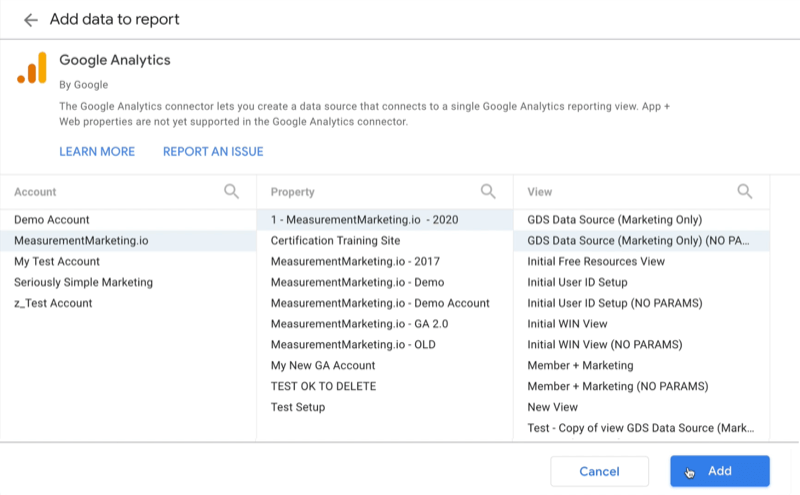Select the Member + Marketing view
Viewport: 800px width, 495px height.
[x=641, y=365]
